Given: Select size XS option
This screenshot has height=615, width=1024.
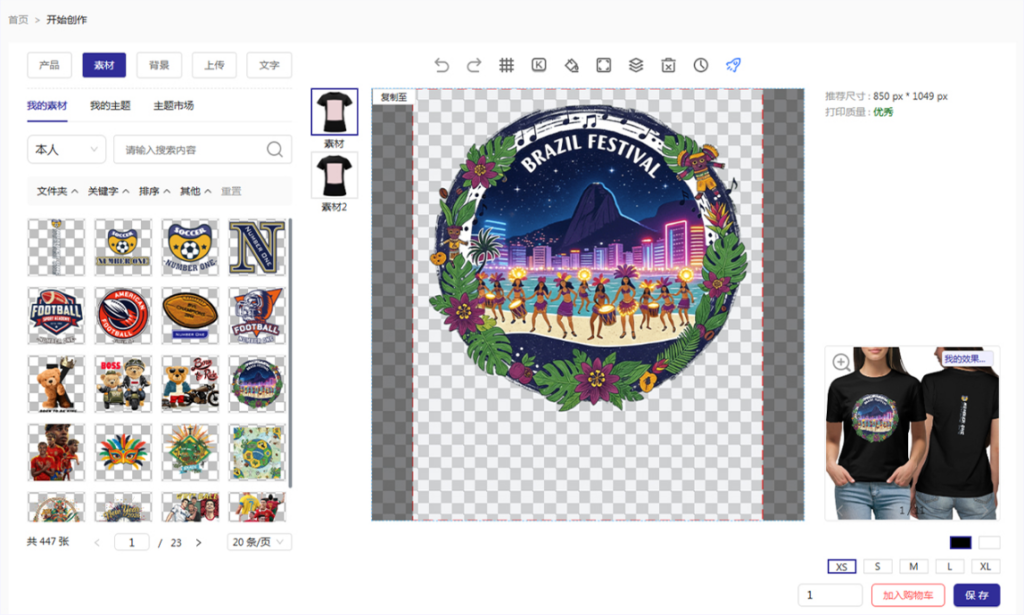Looking at the screenshot, I should (x=842, y=566).
